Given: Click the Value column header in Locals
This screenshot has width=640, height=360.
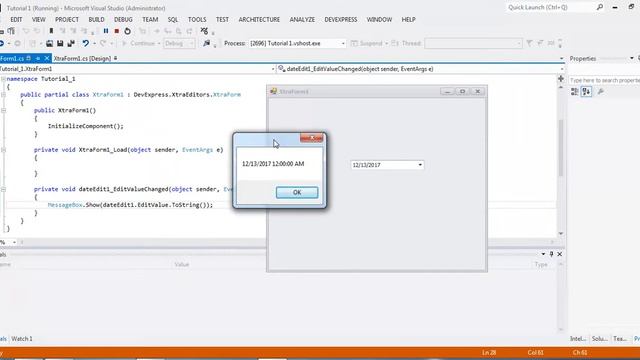Looking at the screenshot, I should coord(182,264).
